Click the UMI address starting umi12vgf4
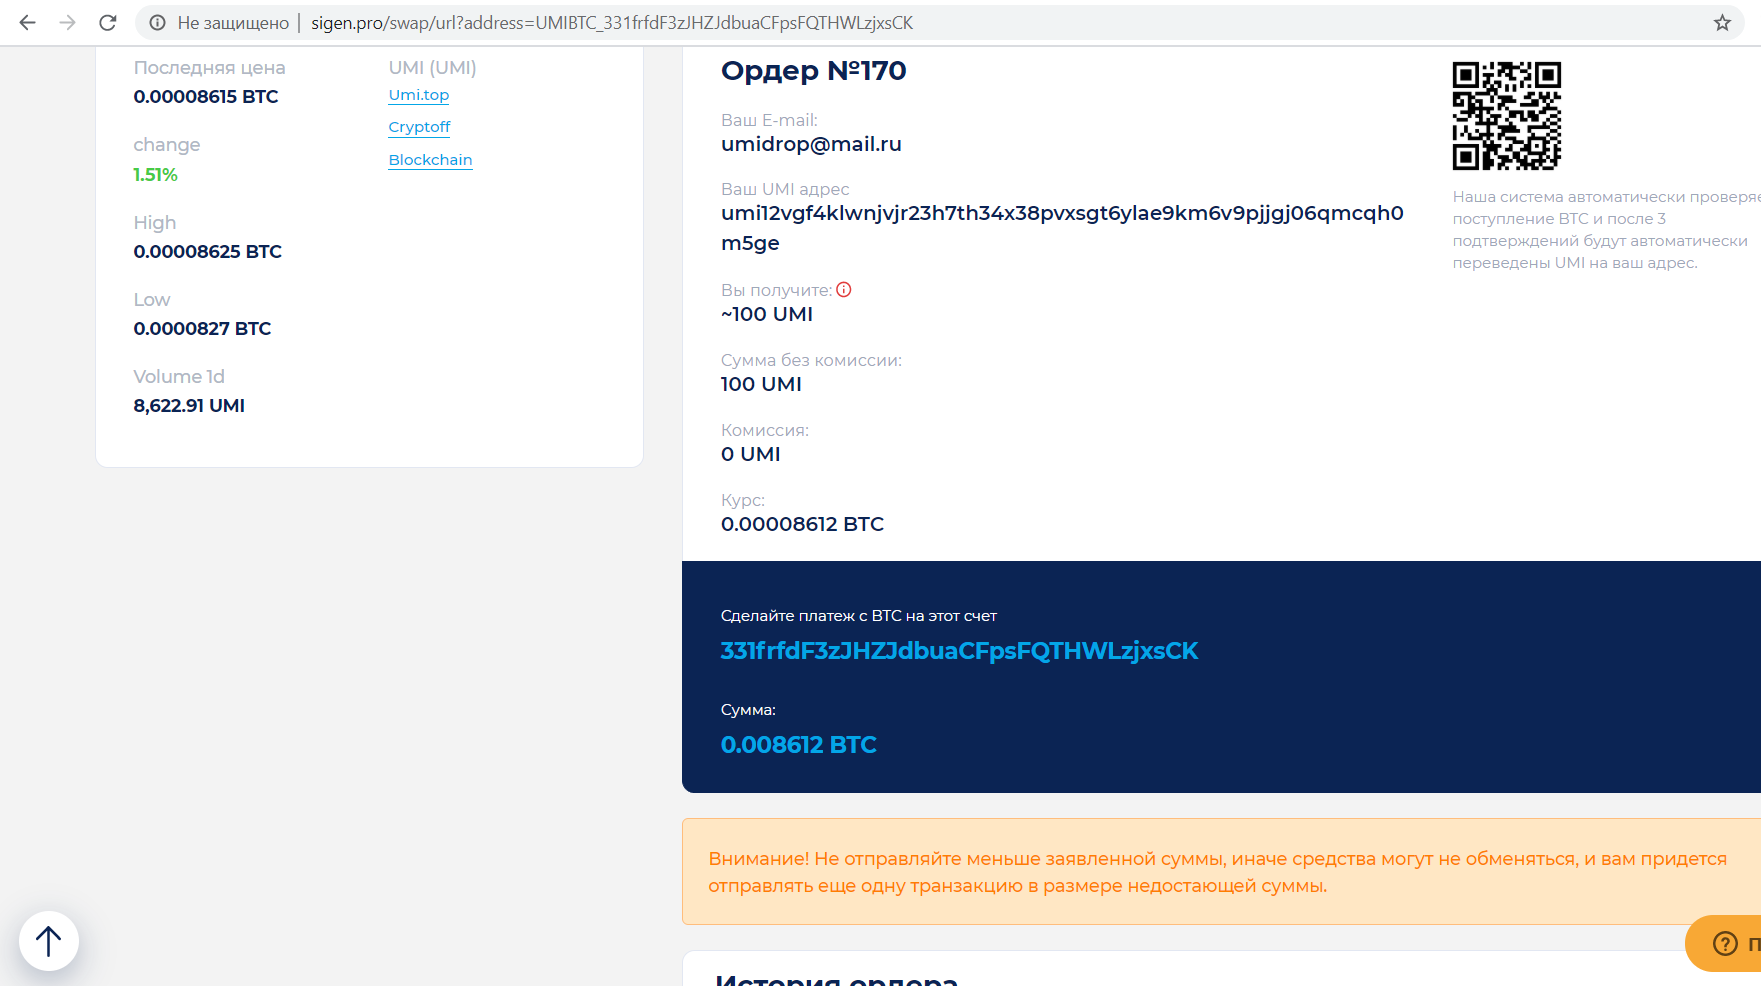The height and width of the screenshot is (986, 1761). point(1062,228)
